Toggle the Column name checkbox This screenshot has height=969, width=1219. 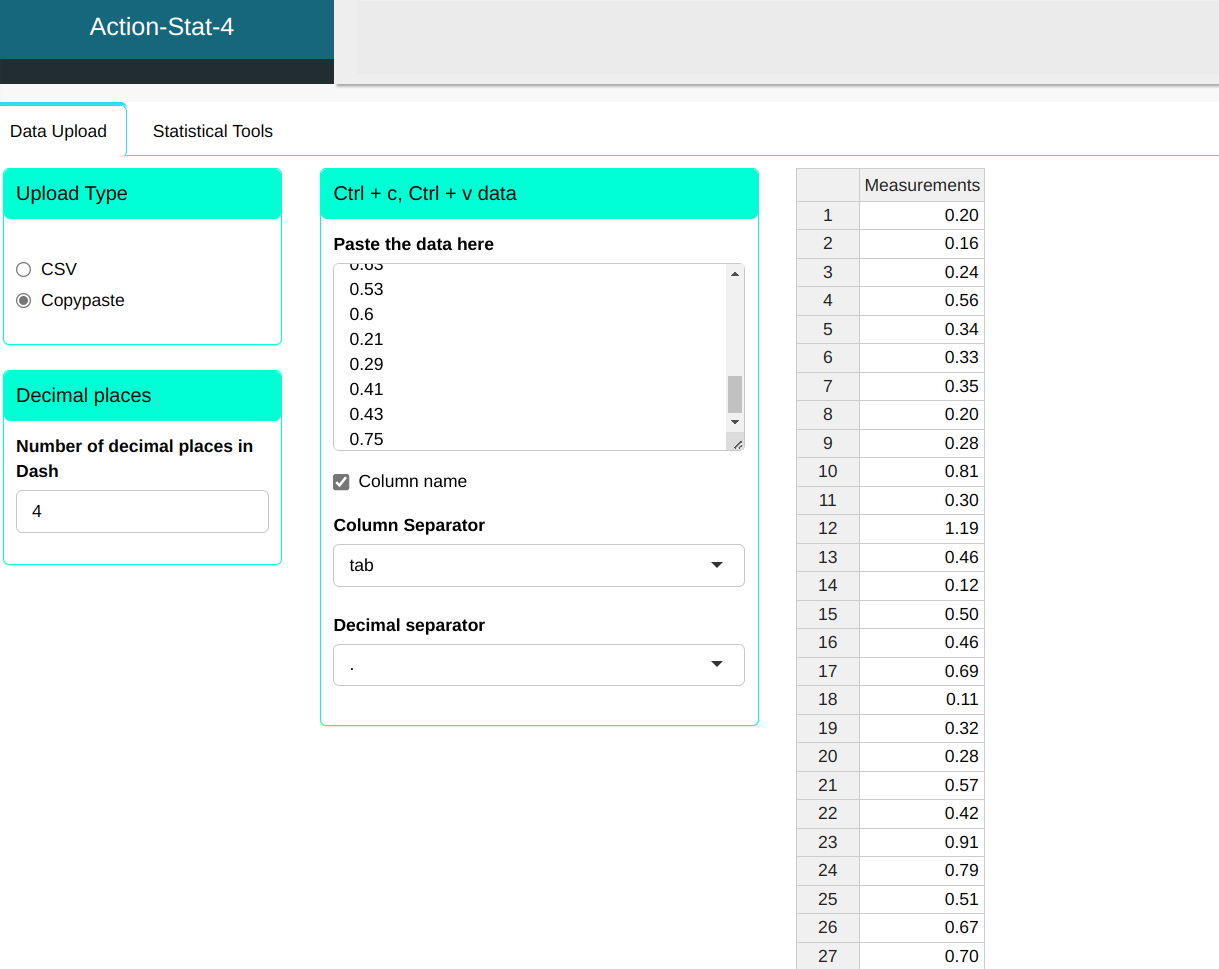coord(341,482)
